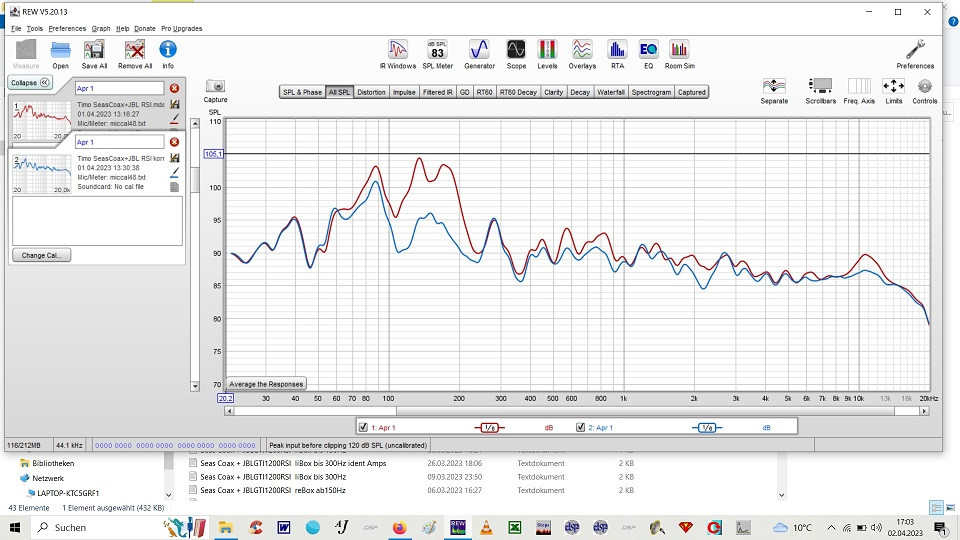
Task: Open graph Controls gear
Action: coord(924,91)
